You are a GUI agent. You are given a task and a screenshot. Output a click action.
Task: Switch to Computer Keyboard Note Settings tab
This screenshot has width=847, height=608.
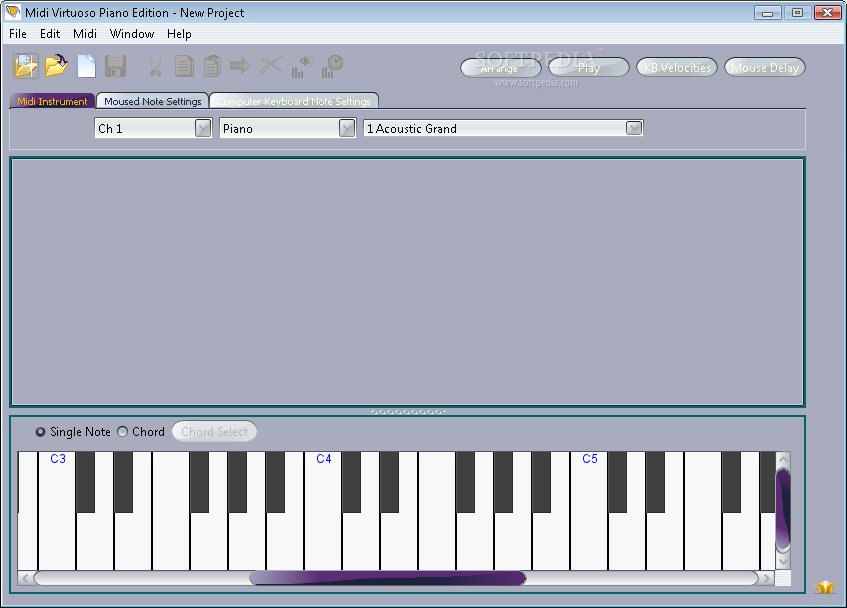tap(294, 101)
